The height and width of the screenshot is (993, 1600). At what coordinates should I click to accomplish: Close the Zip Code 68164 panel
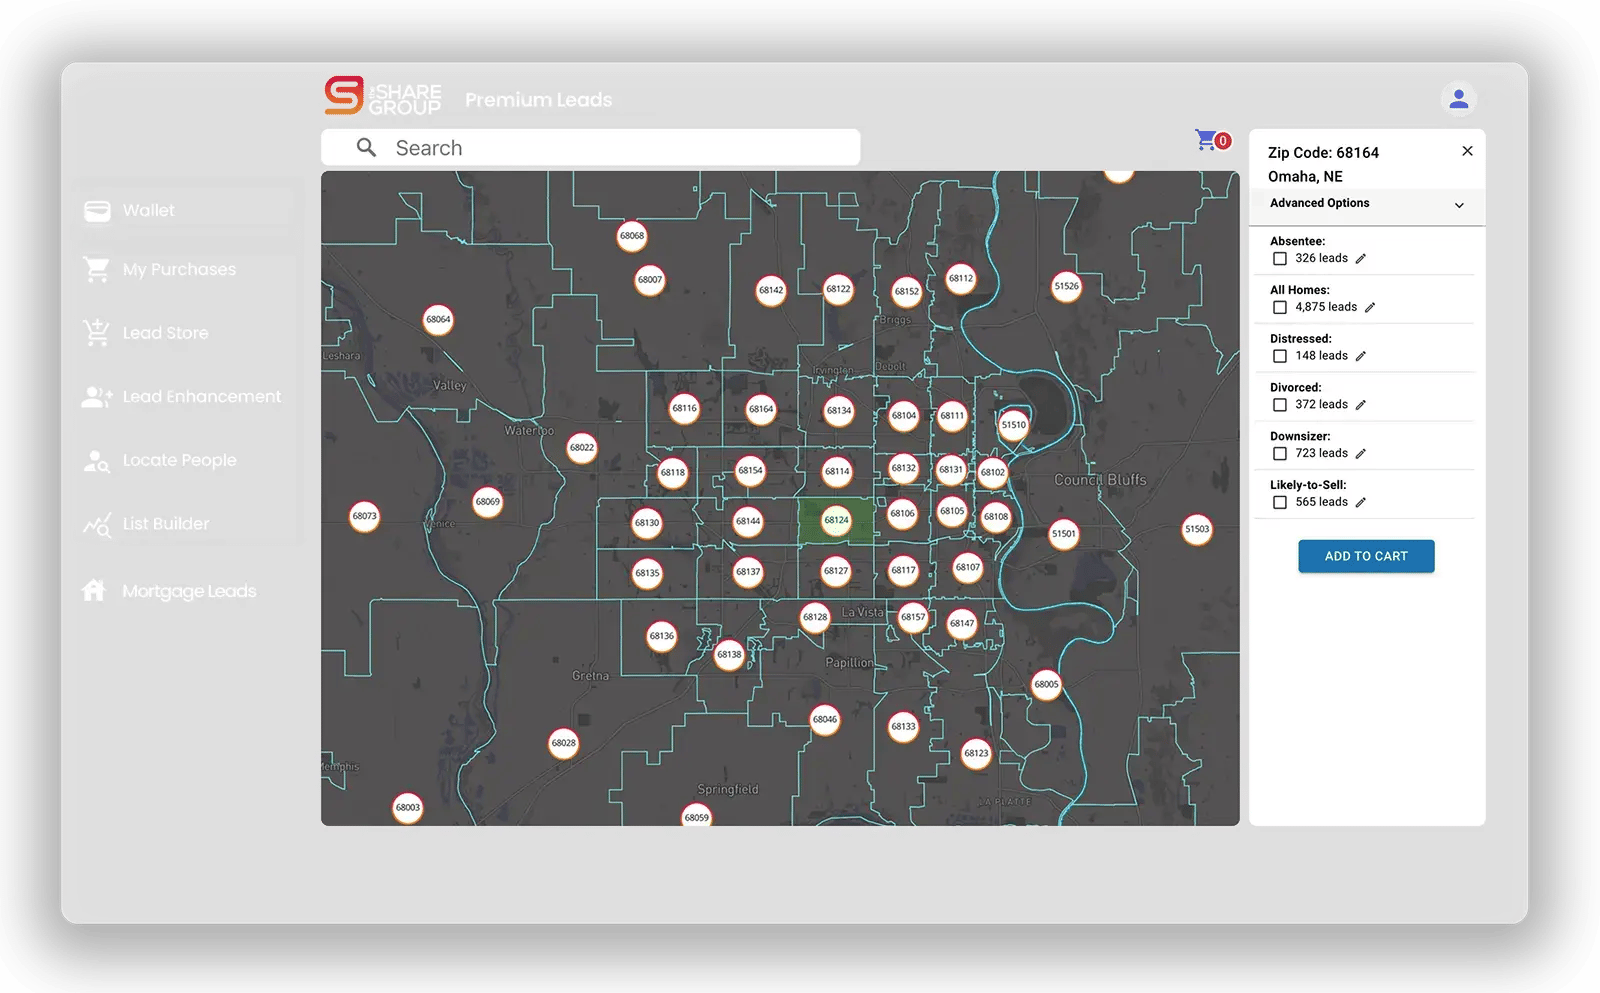coord(1467,151)
